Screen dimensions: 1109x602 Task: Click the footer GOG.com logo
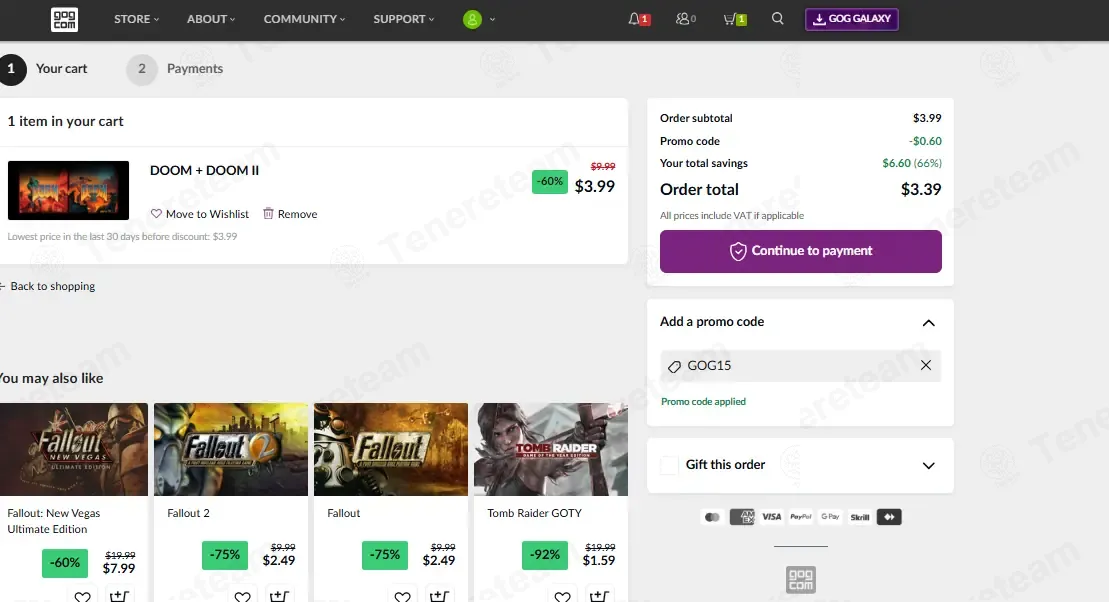(x=801, y=579)
